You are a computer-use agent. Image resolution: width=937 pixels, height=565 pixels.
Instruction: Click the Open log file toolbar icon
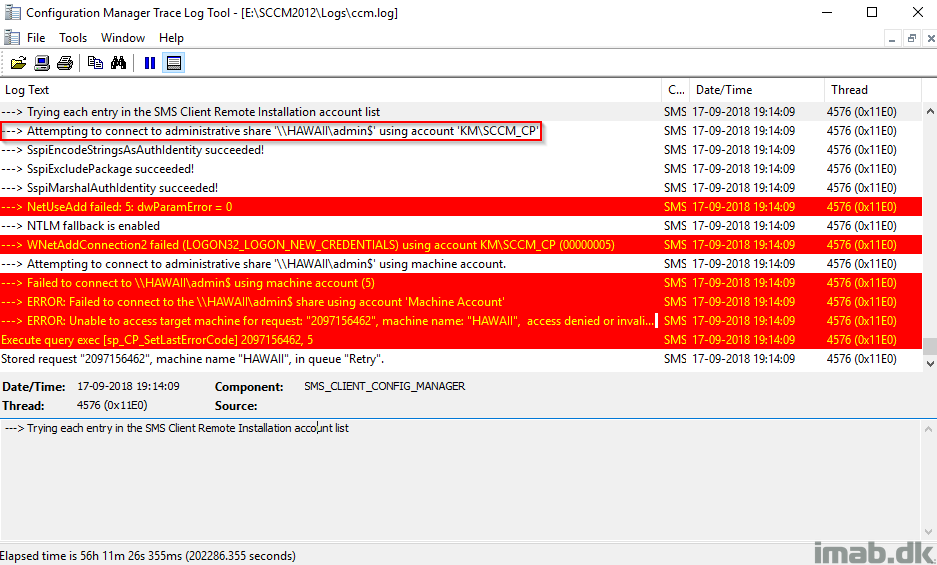point(18,63)
